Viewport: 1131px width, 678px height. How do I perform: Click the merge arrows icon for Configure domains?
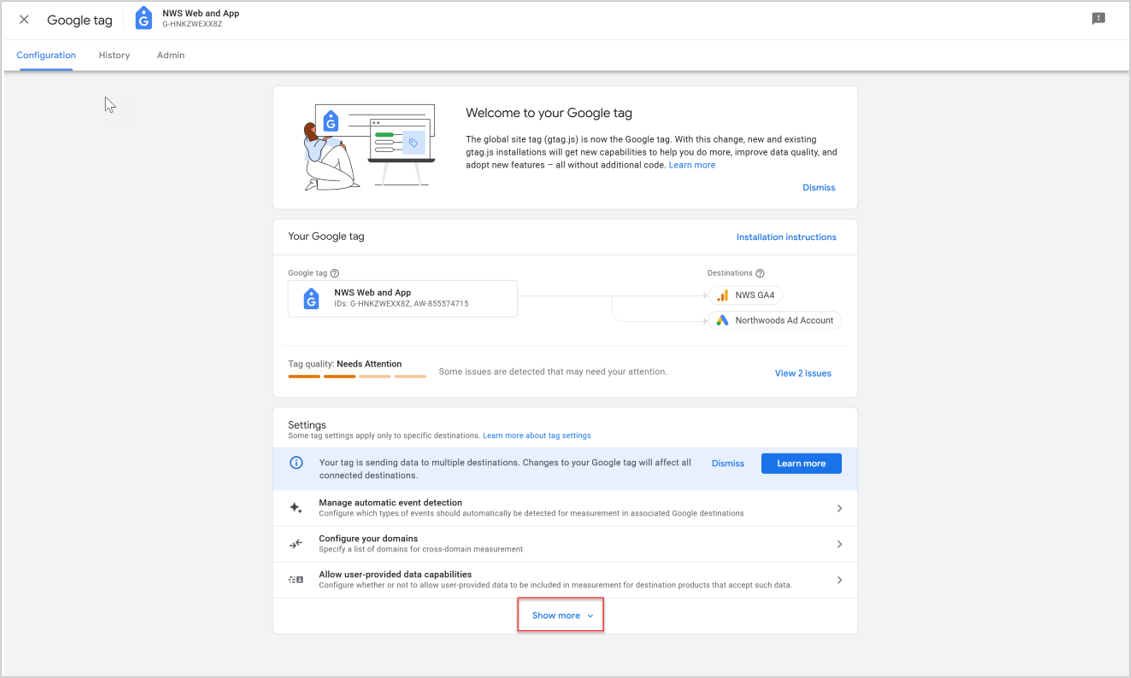point(296,544)
